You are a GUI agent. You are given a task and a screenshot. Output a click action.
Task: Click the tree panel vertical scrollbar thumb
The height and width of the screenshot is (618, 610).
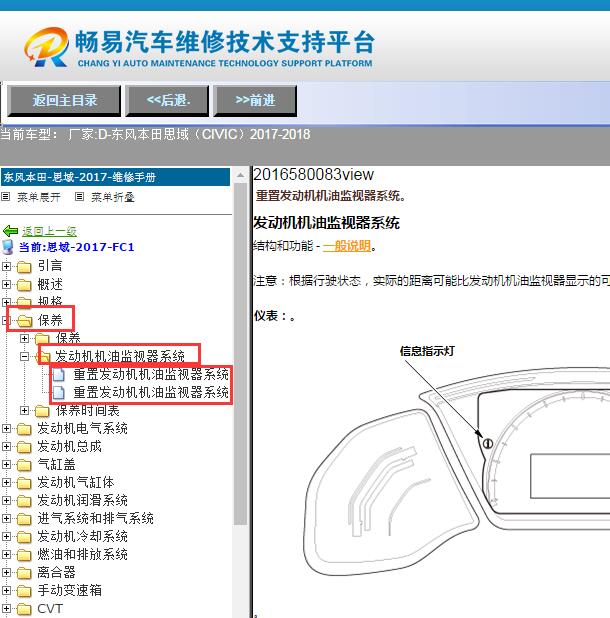[240, 354]
